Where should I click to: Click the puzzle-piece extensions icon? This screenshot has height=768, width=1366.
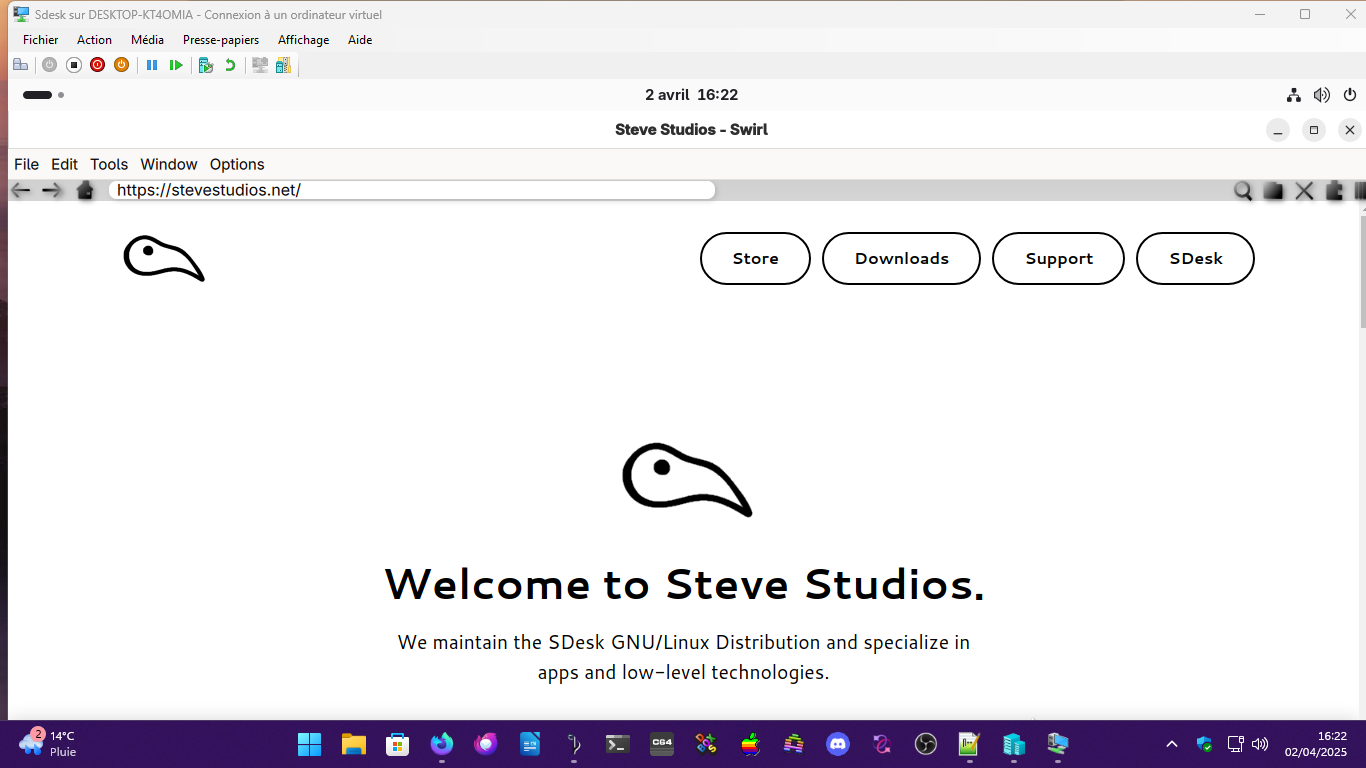(x=1334, y=191)
